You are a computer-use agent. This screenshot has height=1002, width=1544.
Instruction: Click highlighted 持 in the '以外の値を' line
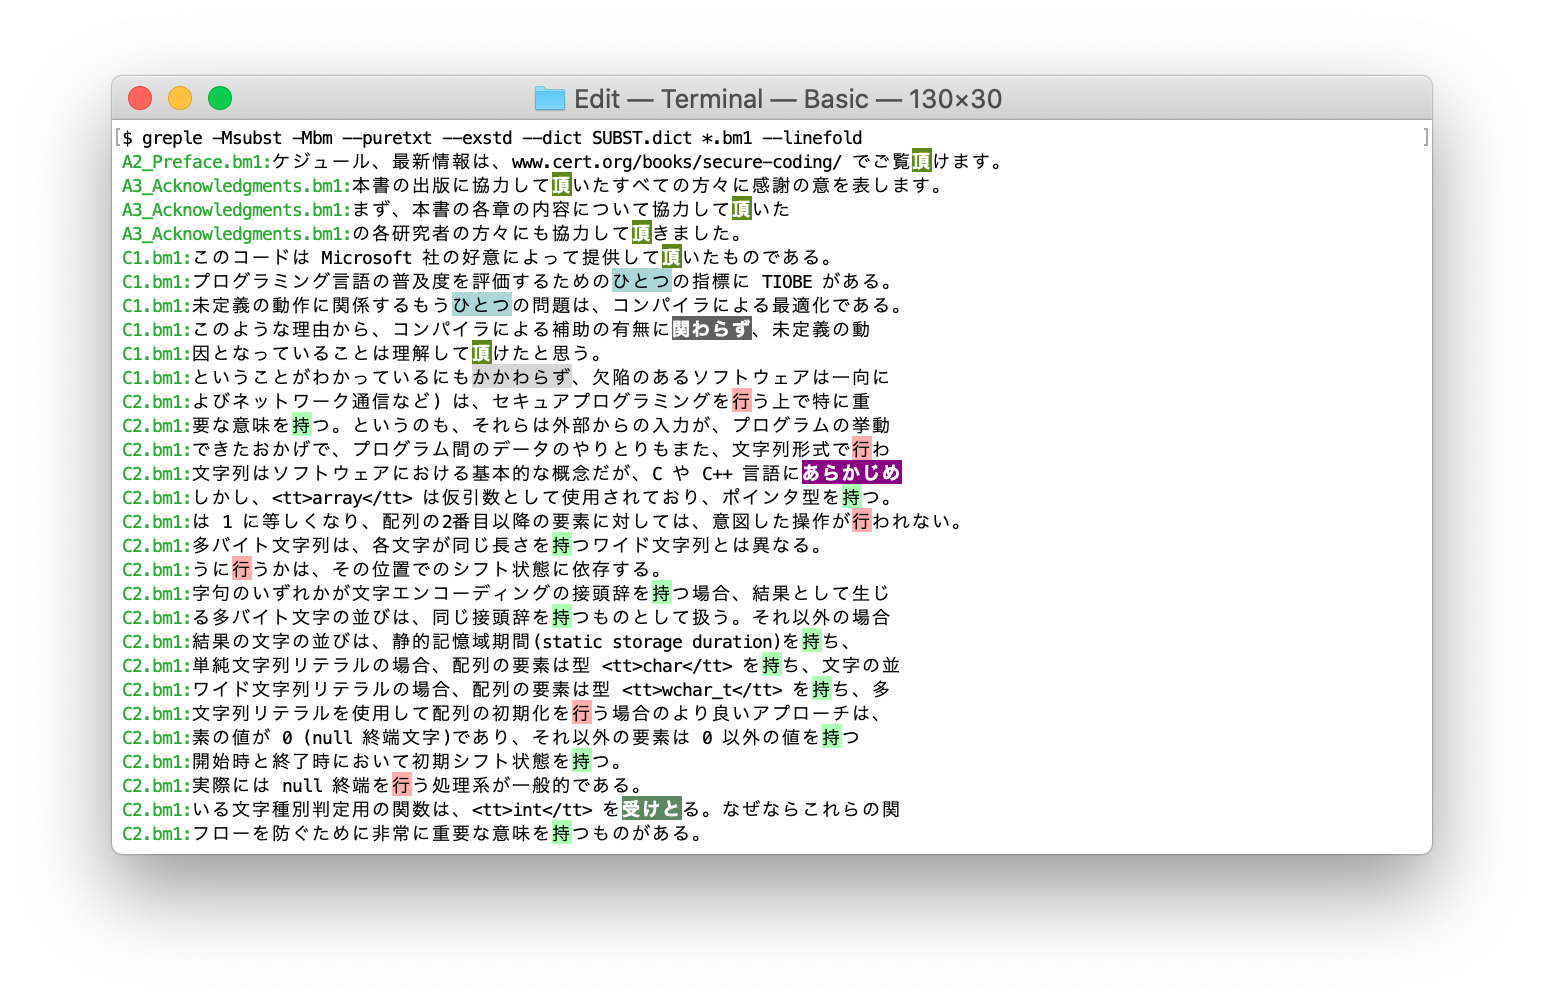pyautogui.click(x=832, y=738)
